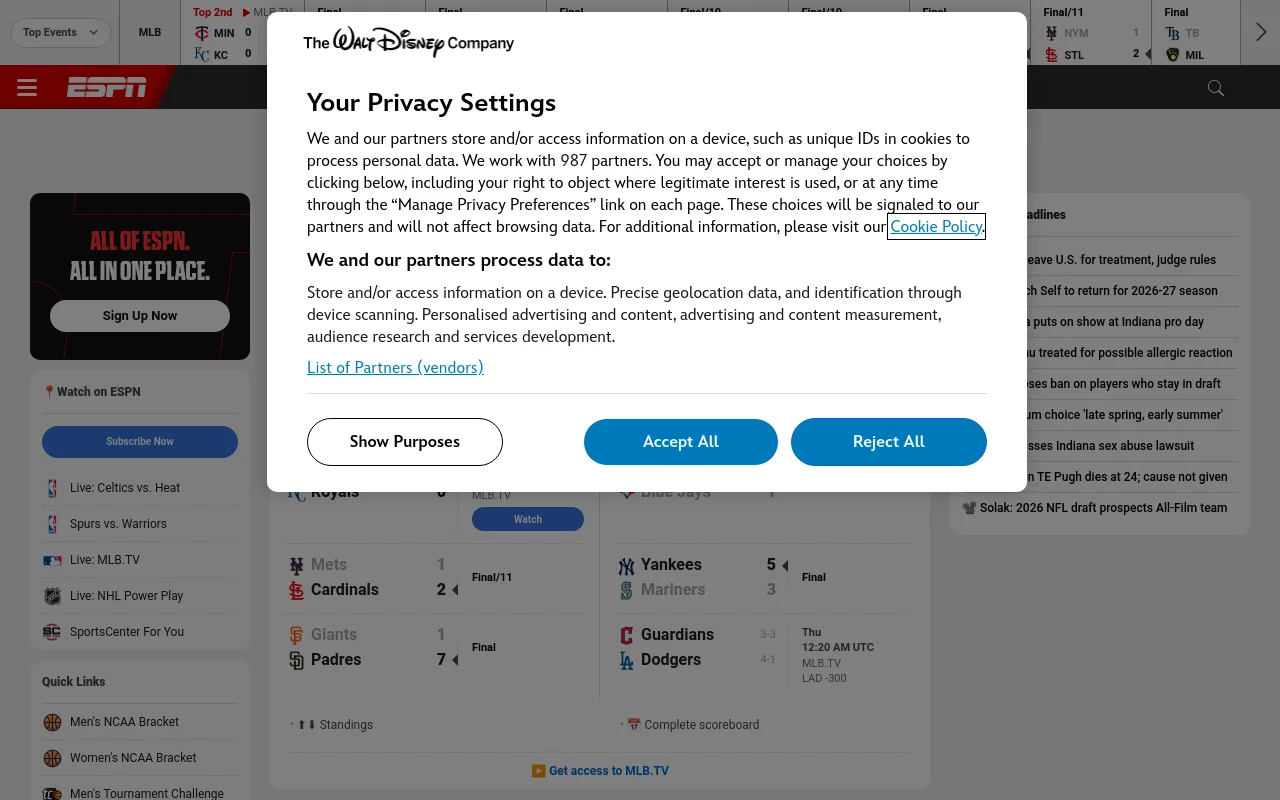Expand the Top Events dropdown
Screen dimensions: 1280x800
tap(61, 32)
